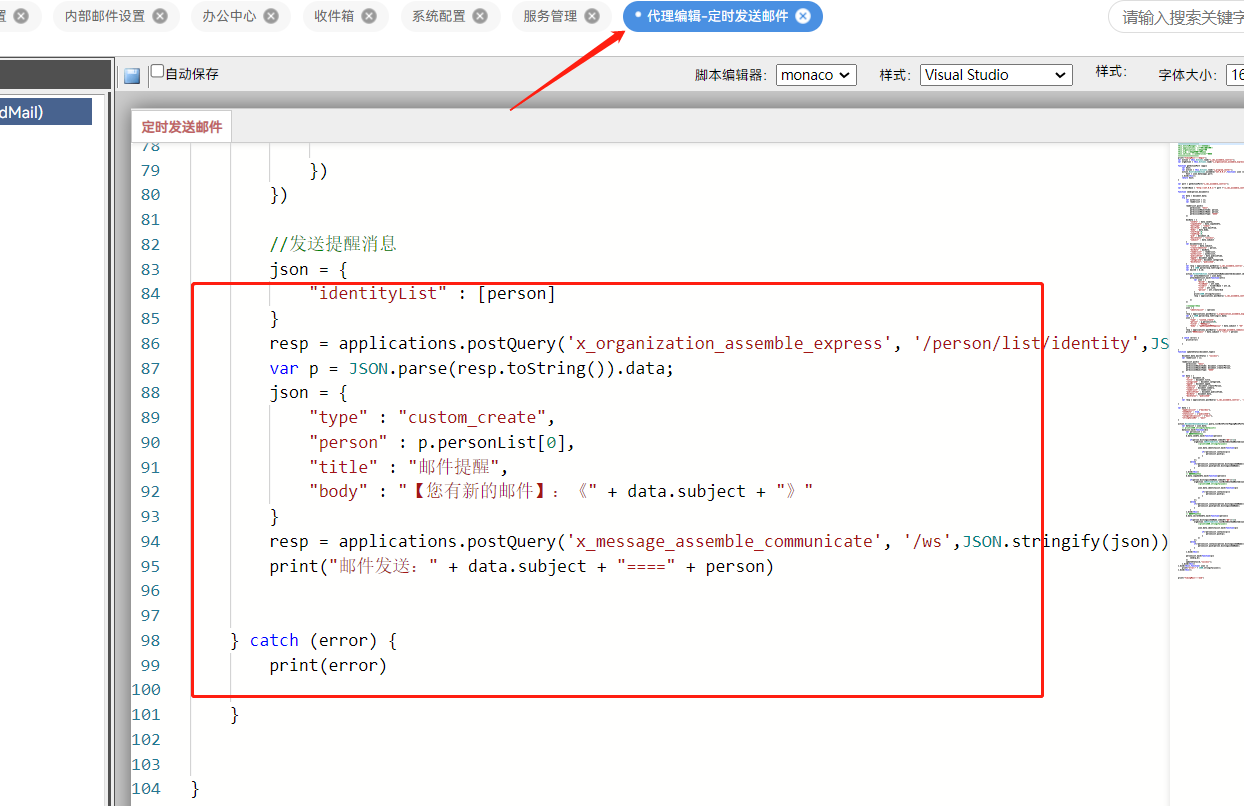
Task: Click the blue save disk icon
Action: pos(132,76)
